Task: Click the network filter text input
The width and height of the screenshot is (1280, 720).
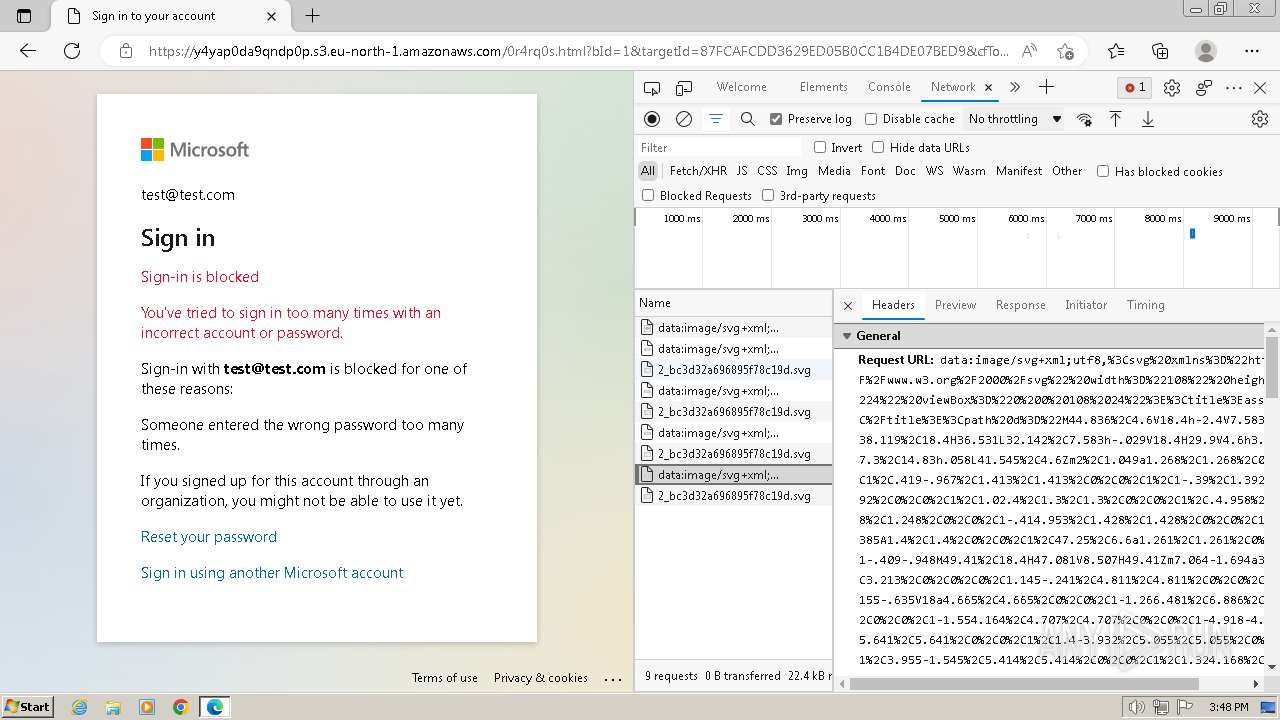Action: [x=720, y=147]
